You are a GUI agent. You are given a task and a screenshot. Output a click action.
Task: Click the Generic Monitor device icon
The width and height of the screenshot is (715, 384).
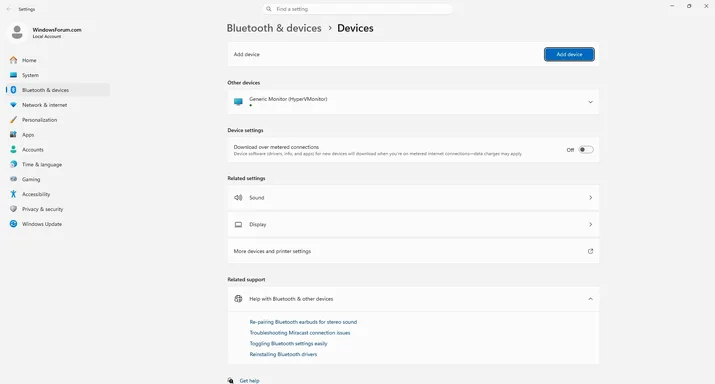click(x=238, y=102)
